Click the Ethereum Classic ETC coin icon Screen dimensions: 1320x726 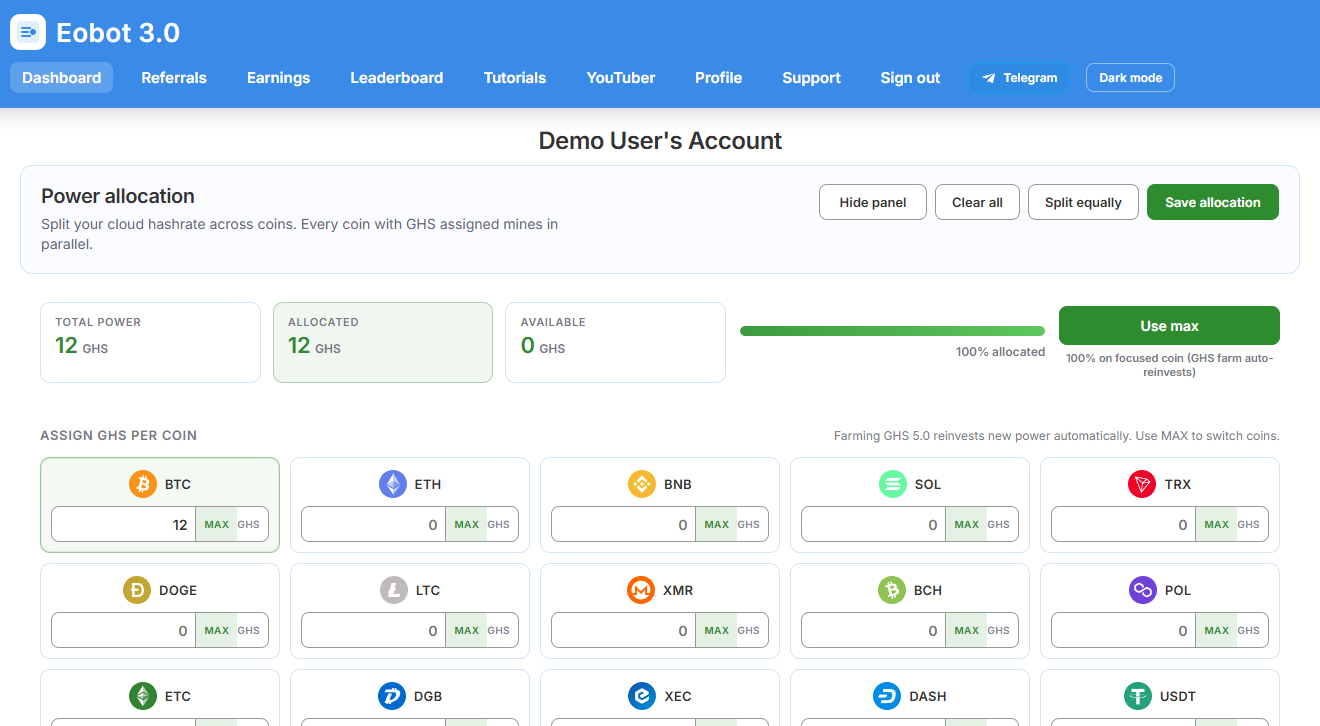143,696
